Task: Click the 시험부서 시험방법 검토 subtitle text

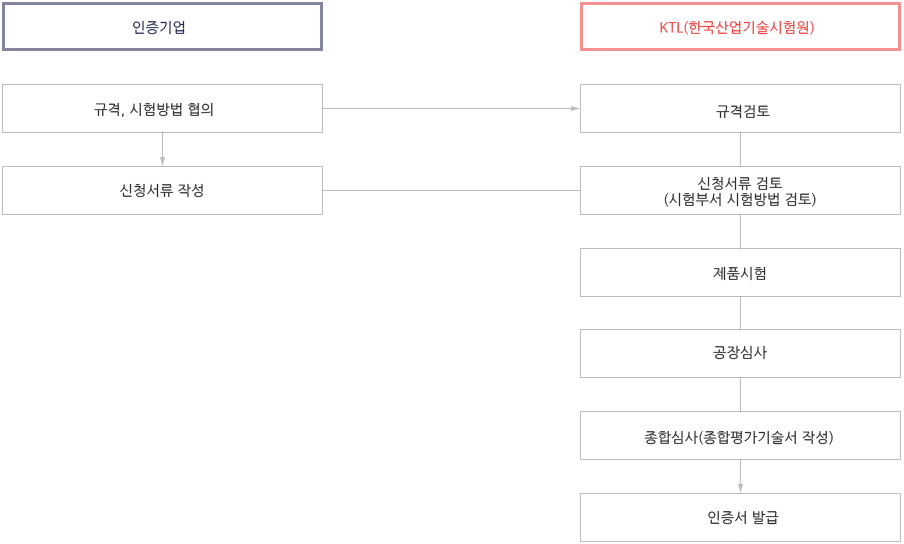Action: pyautogui.click(x=740, y=199)
